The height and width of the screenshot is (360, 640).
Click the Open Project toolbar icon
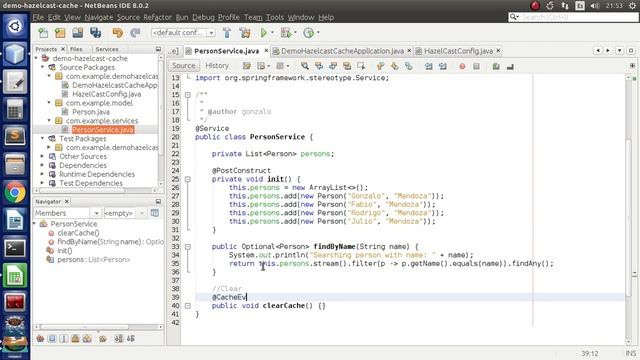(x=78, y=33)
